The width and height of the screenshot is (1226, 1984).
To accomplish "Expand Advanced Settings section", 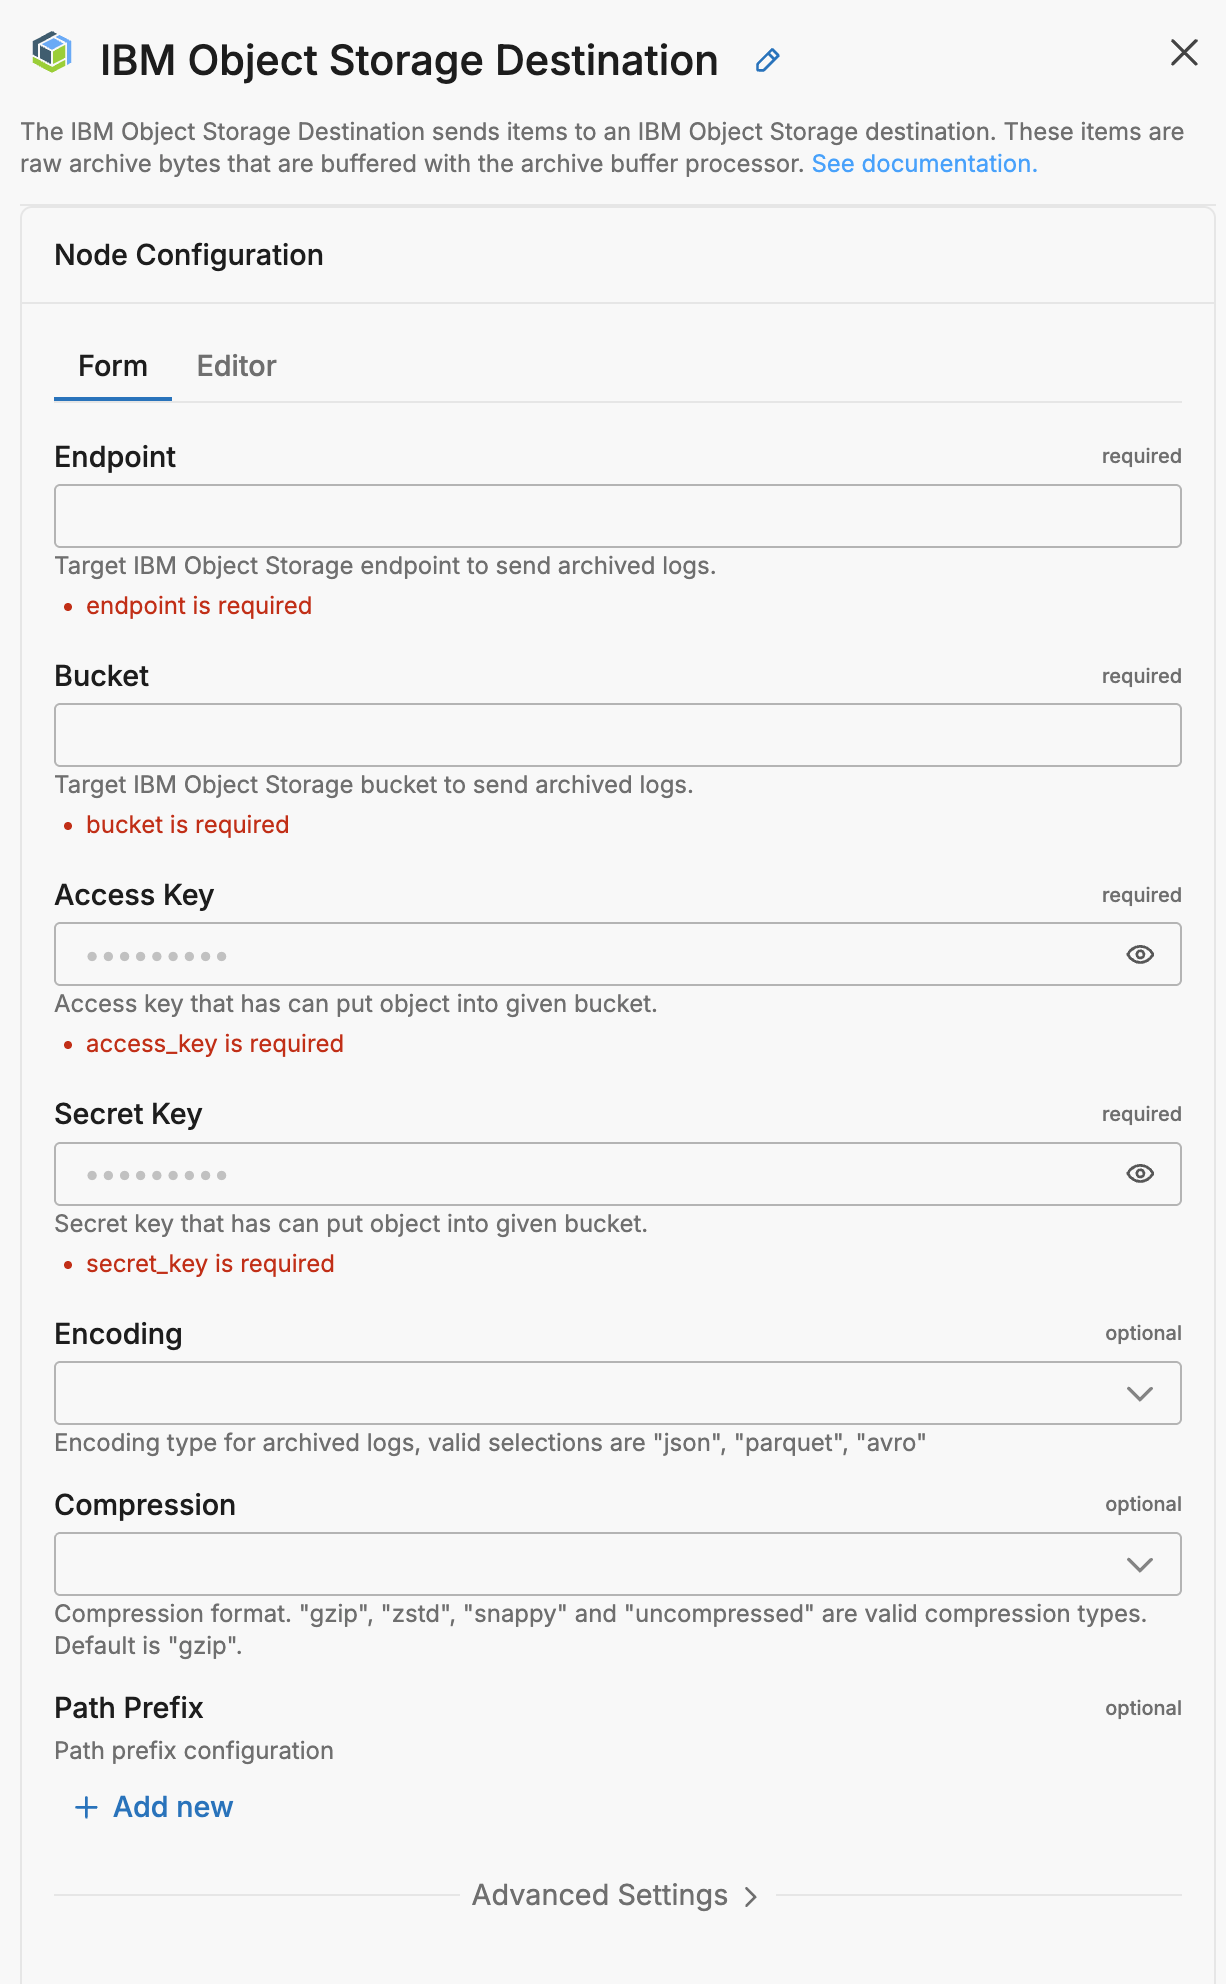I will tap(600, 1895).
